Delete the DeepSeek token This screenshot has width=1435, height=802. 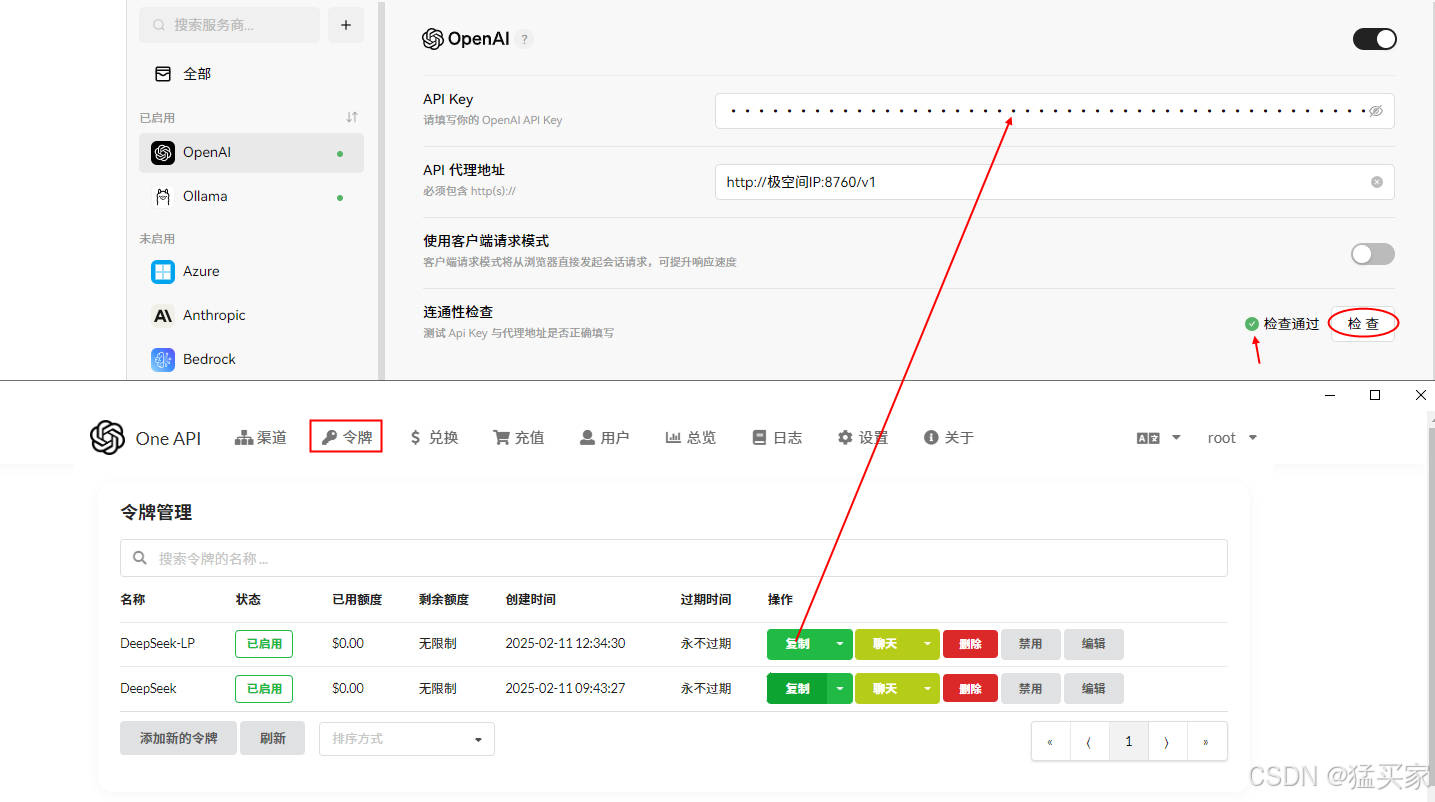(970, 689)
